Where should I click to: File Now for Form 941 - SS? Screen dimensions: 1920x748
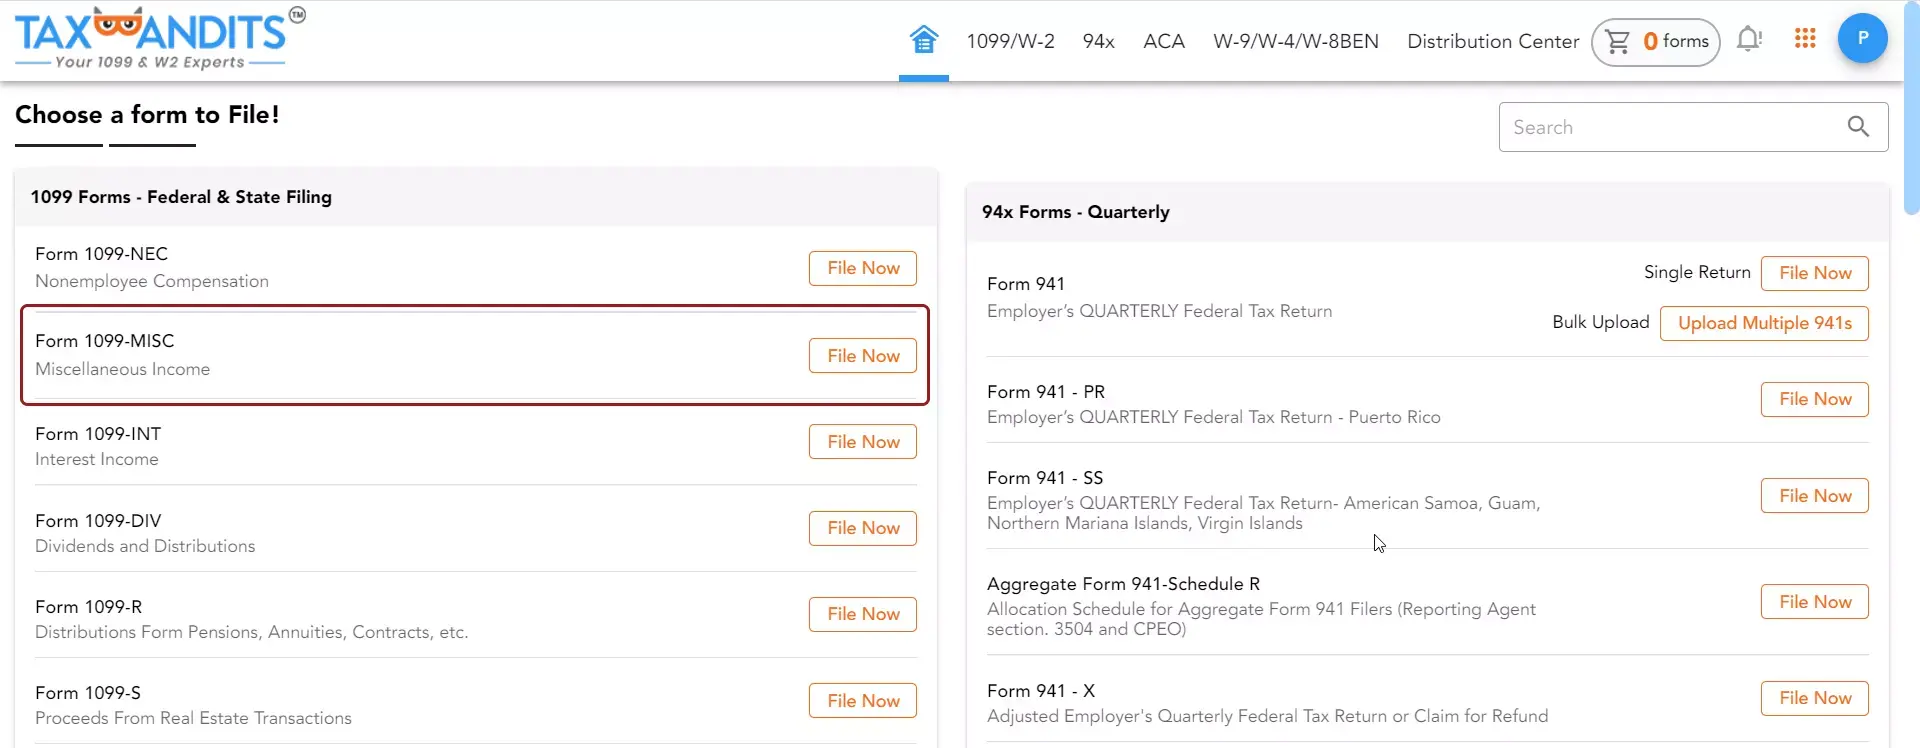click(x=1815, y=496)
